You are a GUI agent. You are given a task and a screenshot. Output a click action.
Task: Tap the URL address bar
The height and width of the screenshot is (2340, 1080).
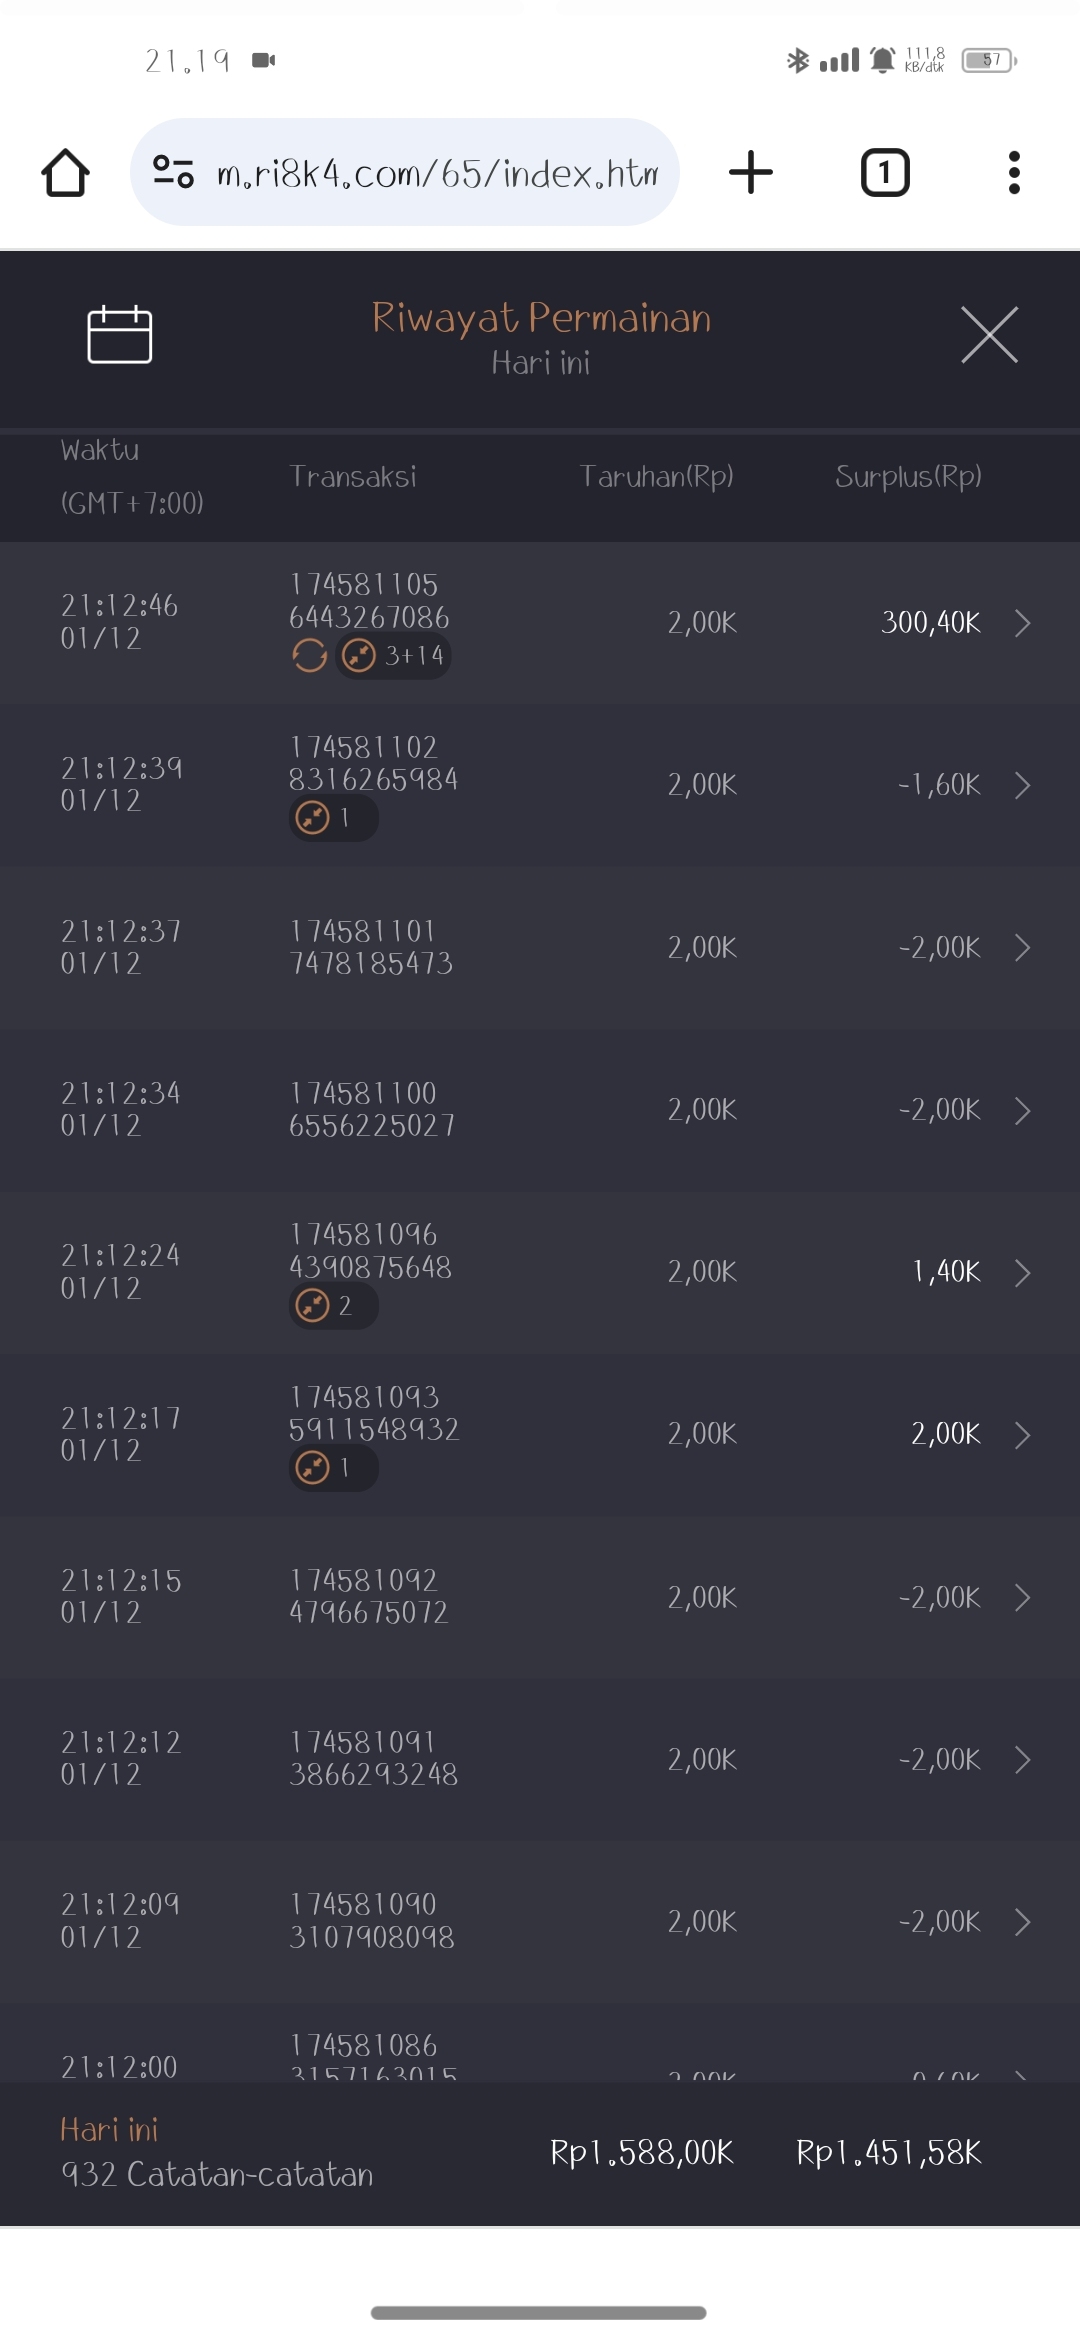437,173
